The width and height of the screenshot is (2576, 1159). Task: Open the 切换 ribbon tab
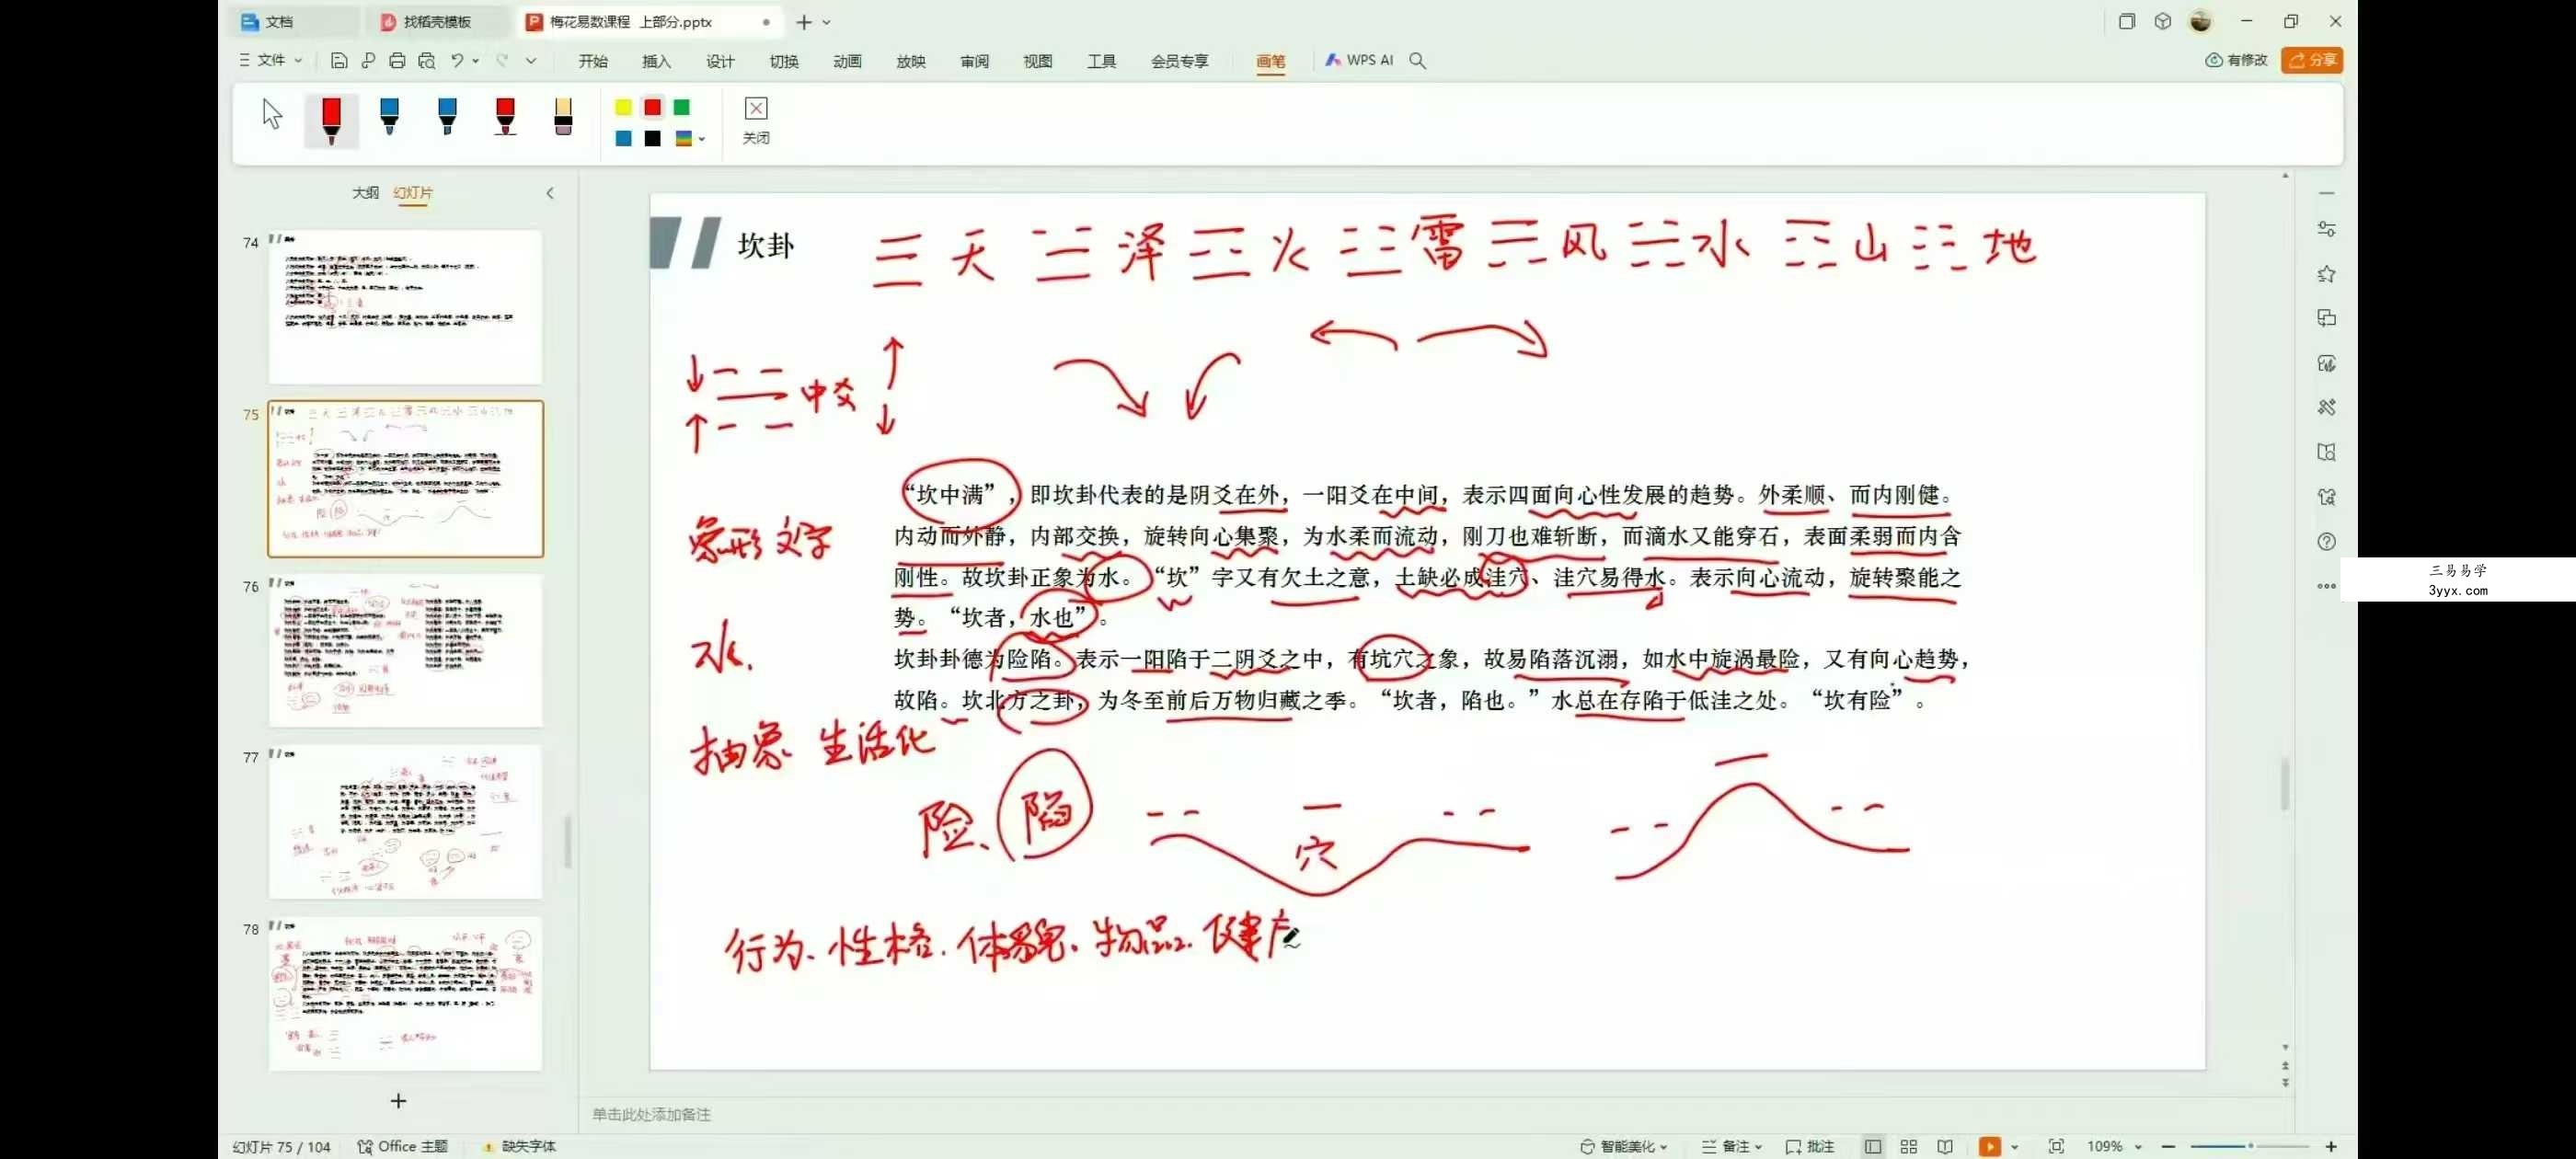[784, 61]
